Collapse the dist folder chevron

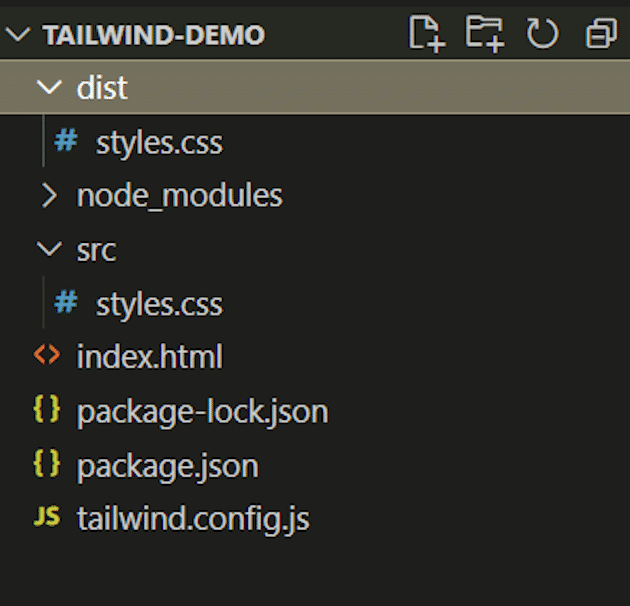tap(48, 88)
